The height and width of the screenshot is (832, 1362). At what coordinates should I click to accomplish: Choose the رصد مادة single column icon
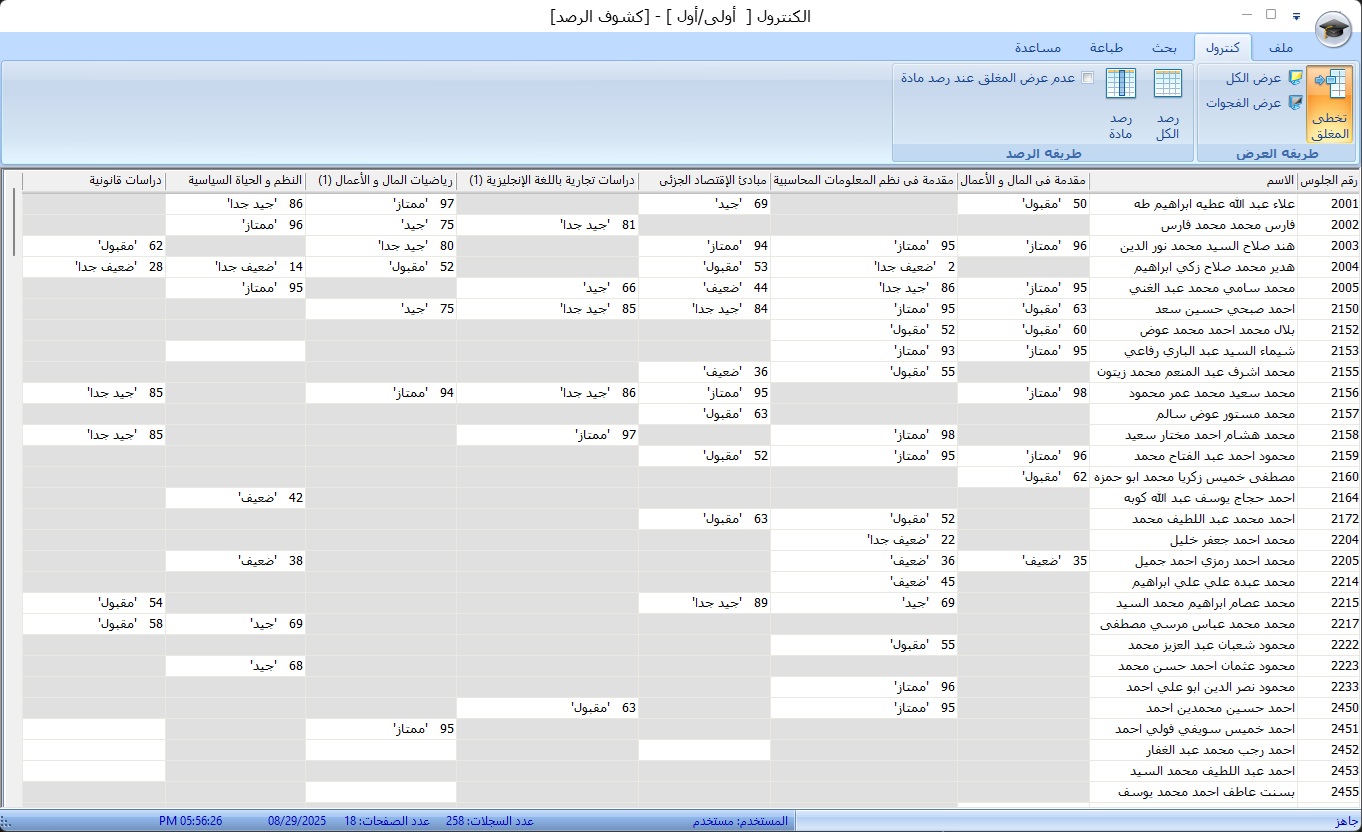(1120, 84)
